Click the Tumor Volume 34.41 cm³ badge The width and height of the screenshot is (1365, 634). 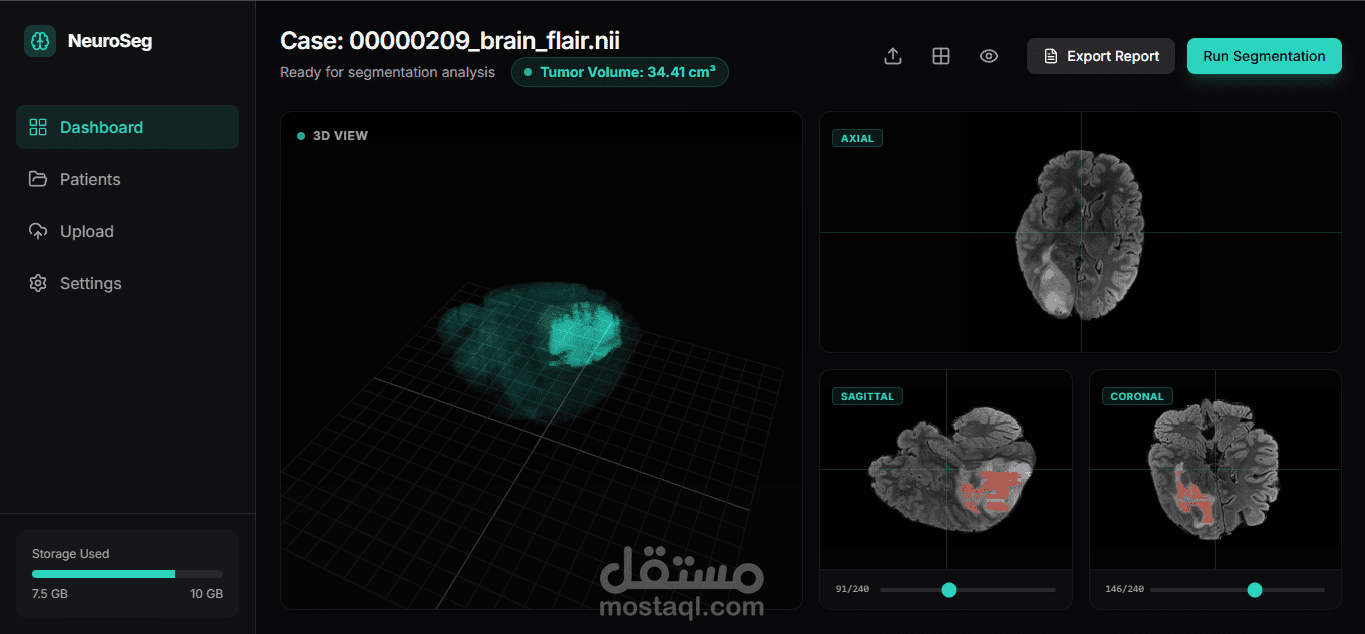point(620,72)
